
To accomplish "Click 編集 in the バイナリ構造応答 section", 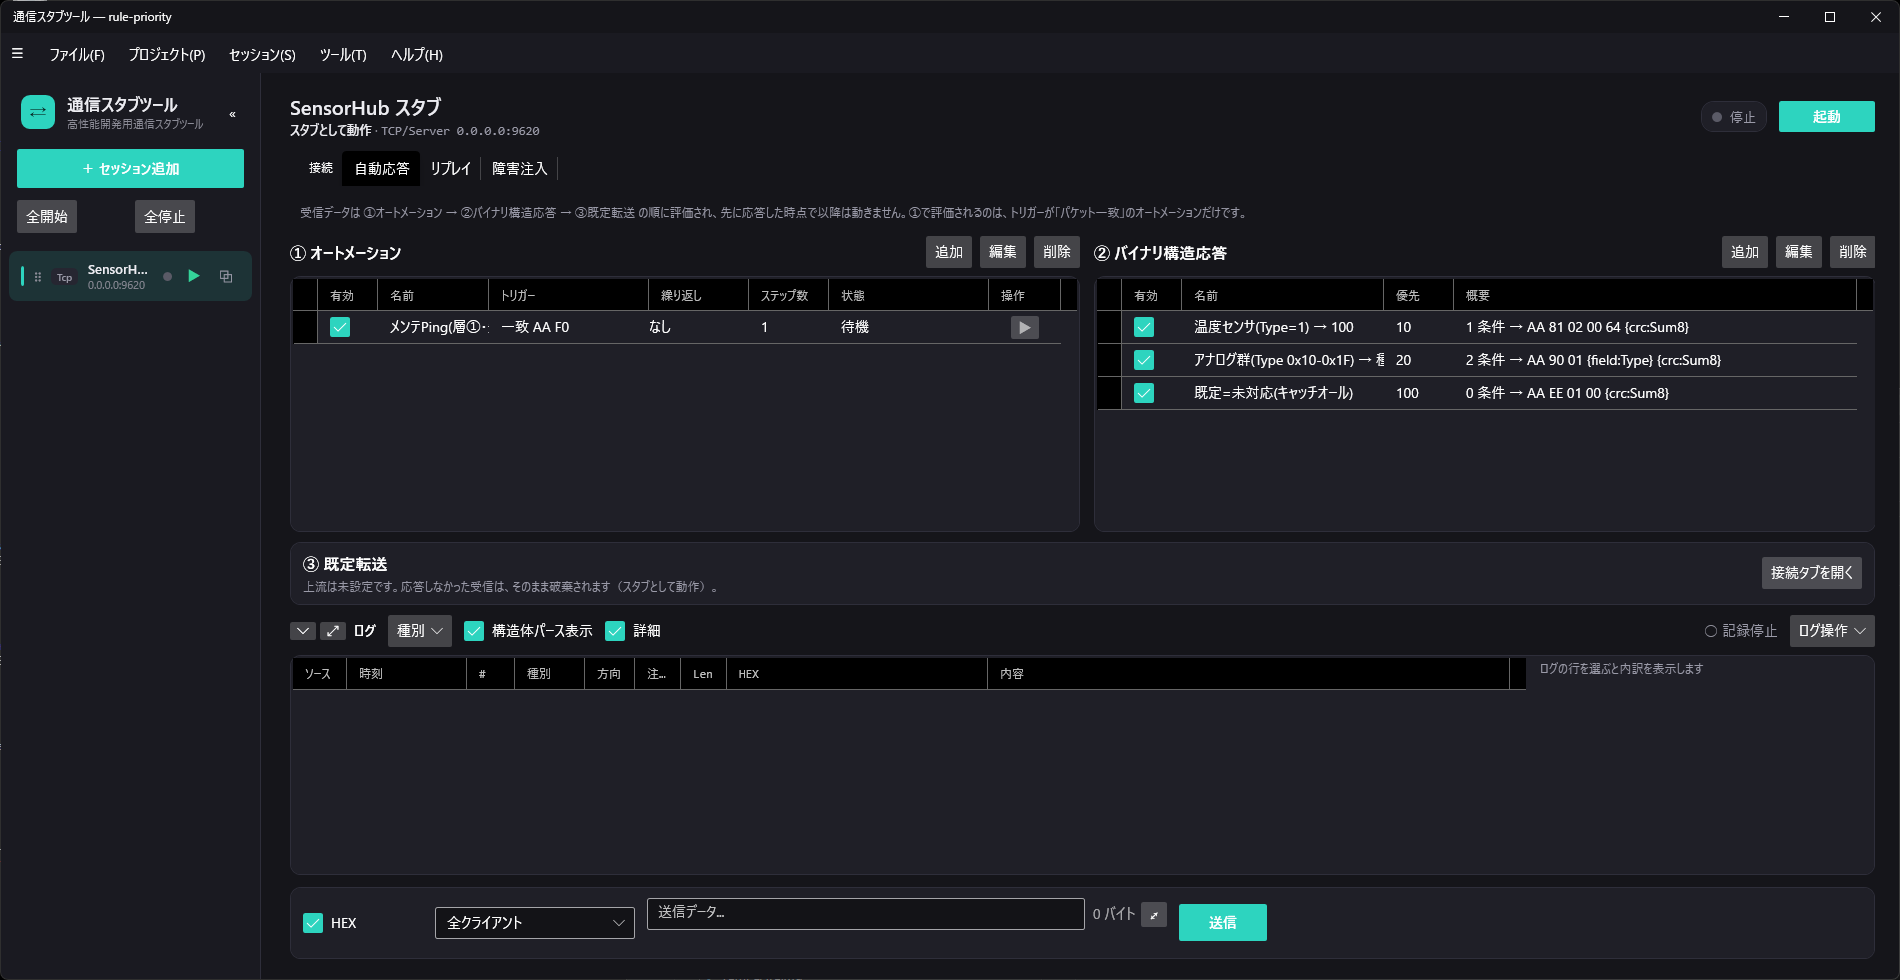I will point(1799,252).
